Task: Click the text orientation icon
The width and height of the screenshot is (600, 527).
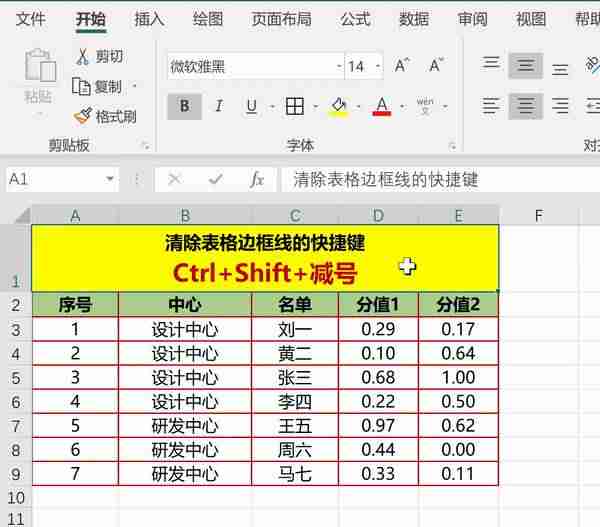Action: click(x=592, y=65)
